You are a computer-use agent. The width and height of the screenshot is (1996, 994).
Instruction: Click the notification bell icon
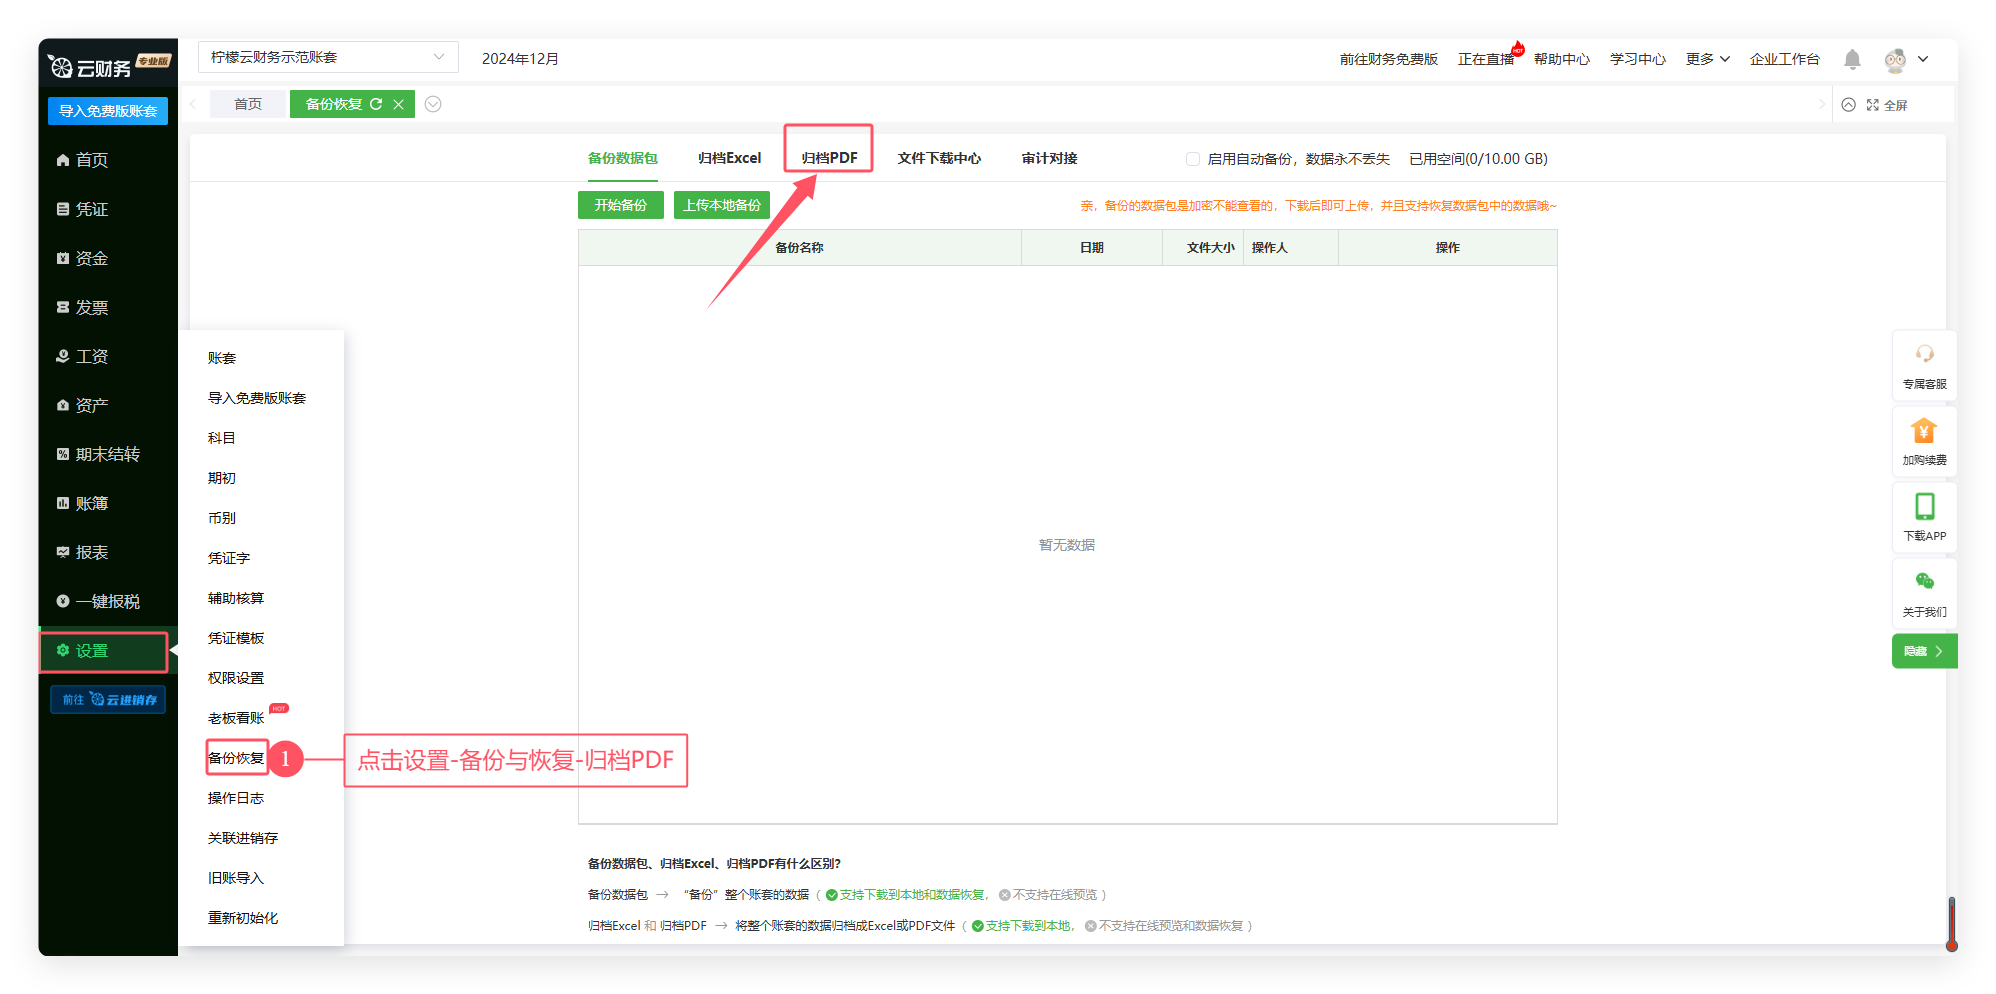(1852, 60)
